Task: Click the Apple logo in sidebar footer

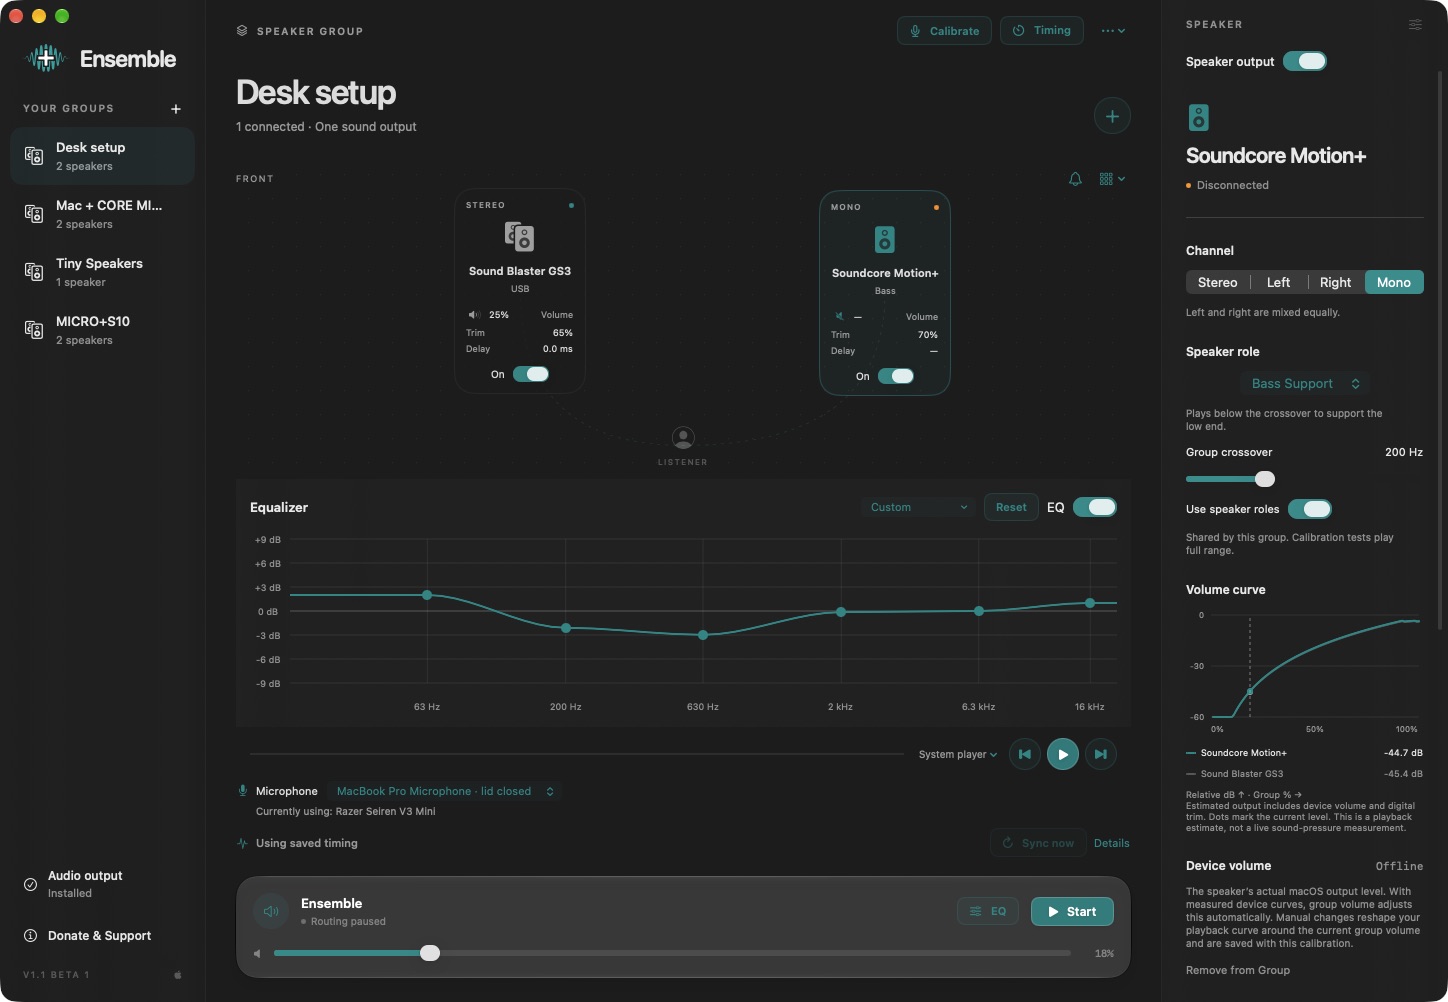Action: (x=178, y=975)
